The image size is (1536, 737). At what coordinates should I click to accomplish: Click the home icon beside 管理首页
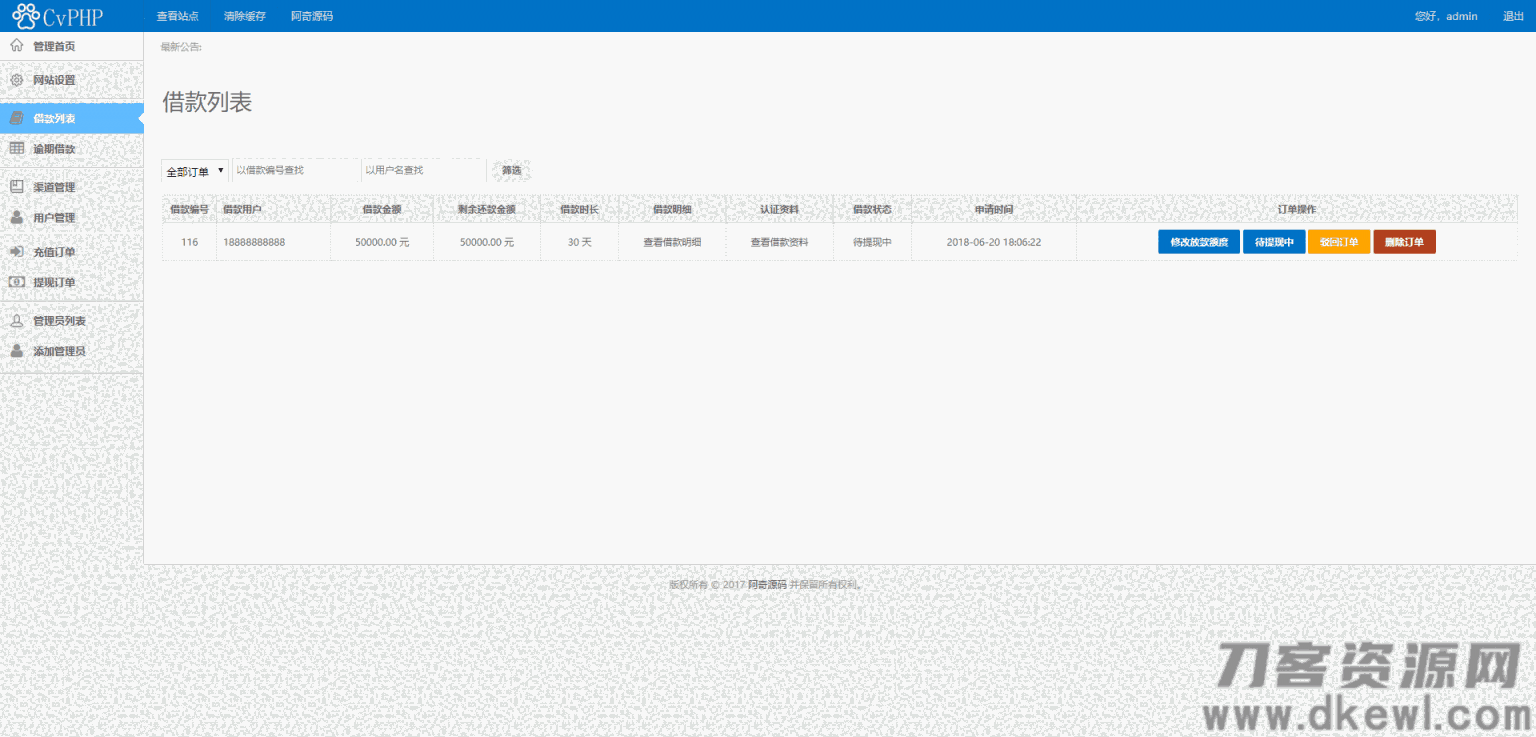tap(16, 46)
